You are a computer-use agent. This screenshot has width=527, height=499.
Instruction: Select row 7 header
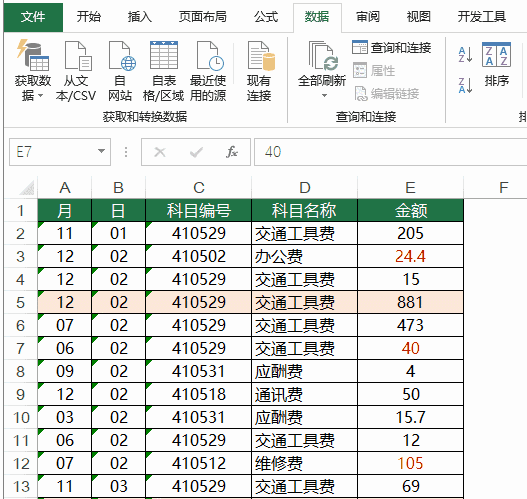[x=21, y=348]
